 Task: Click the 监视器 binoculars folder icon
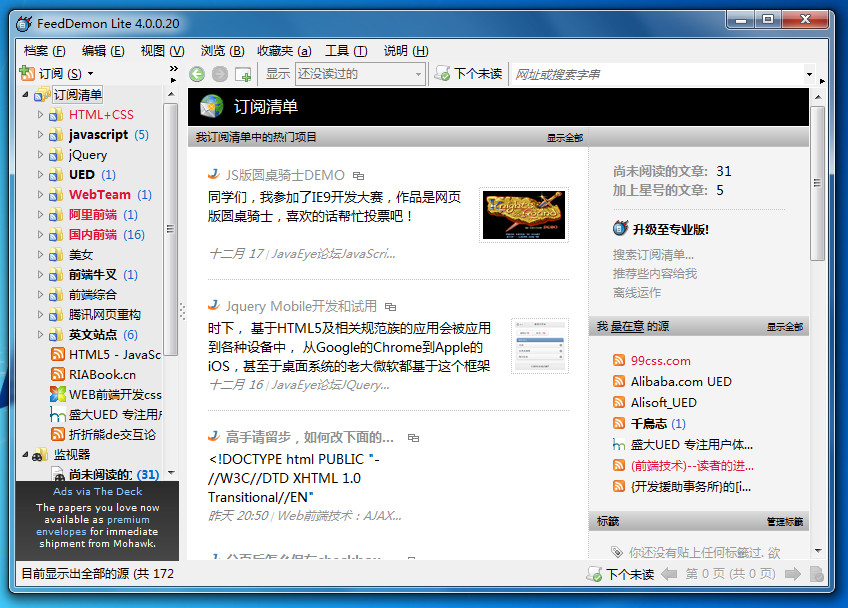coord(41,455)
